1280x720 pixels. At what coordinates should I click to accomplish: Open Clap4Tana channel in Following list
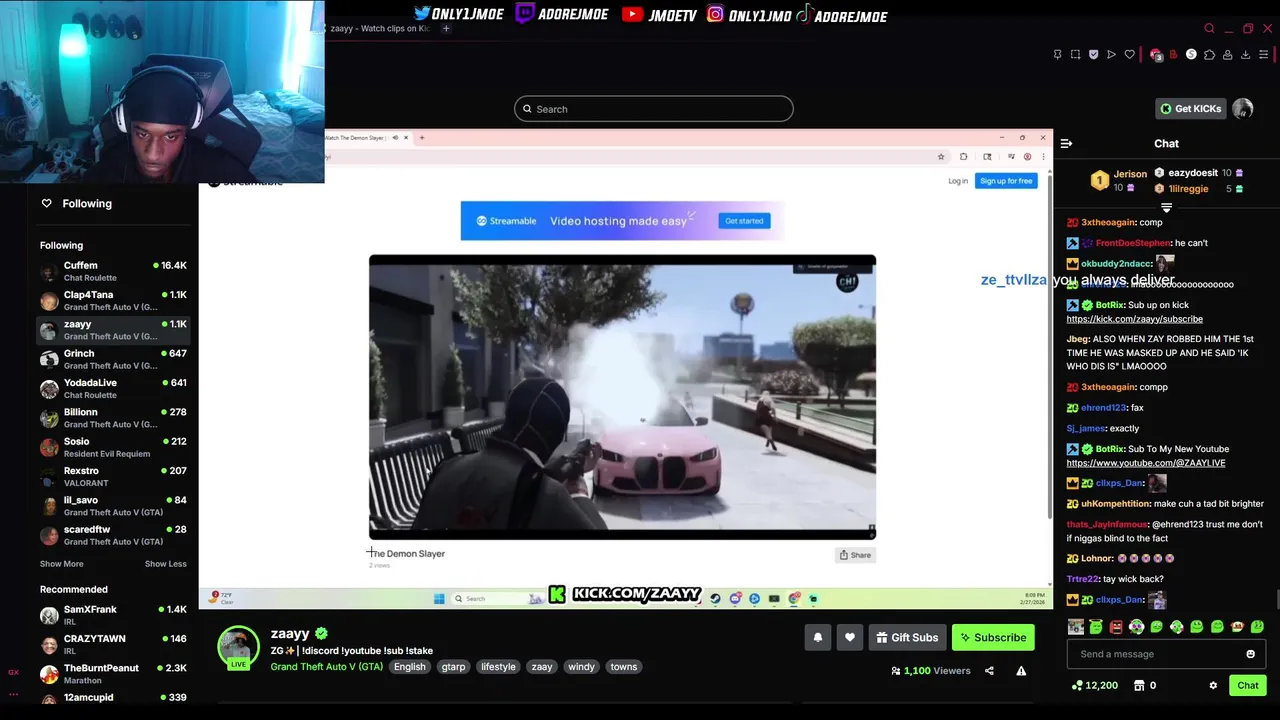pos(113,301)
